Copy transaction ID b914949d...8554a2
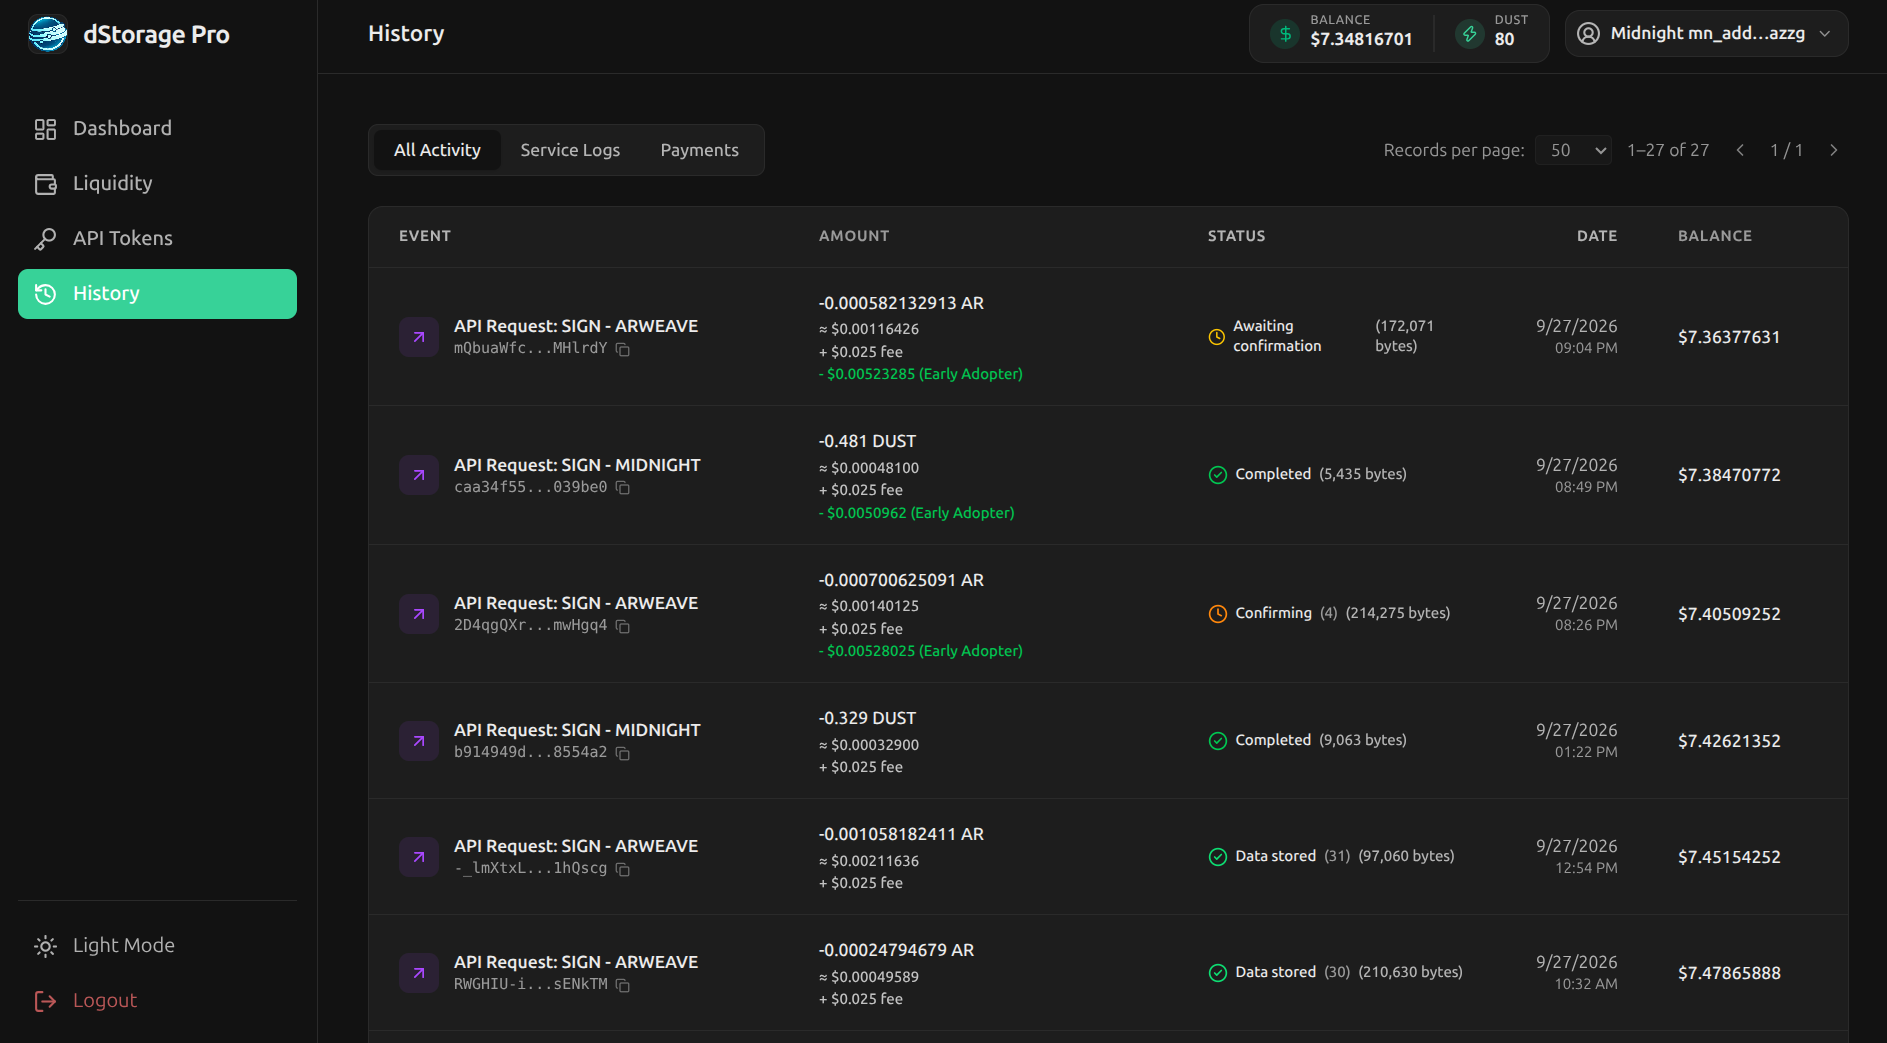This screenshot has width=1887, height=1043. [x=622, y=753]
